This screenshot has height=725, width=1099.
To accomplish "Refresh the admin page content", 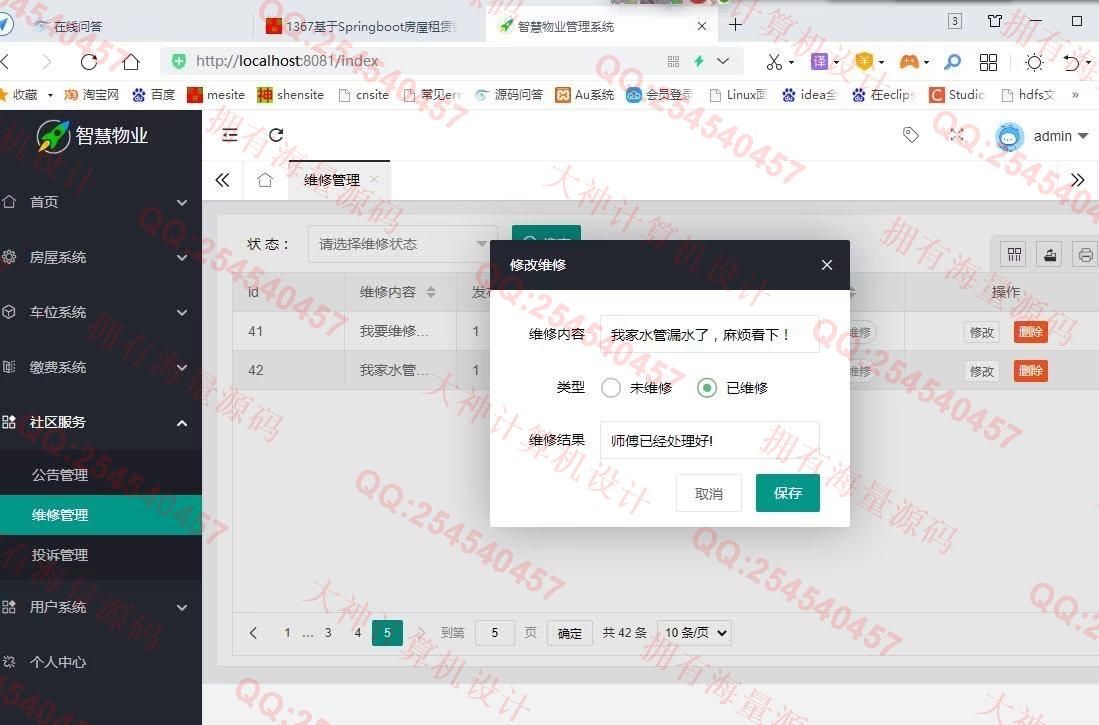I will pyautogui.click(x=276, y=135).
